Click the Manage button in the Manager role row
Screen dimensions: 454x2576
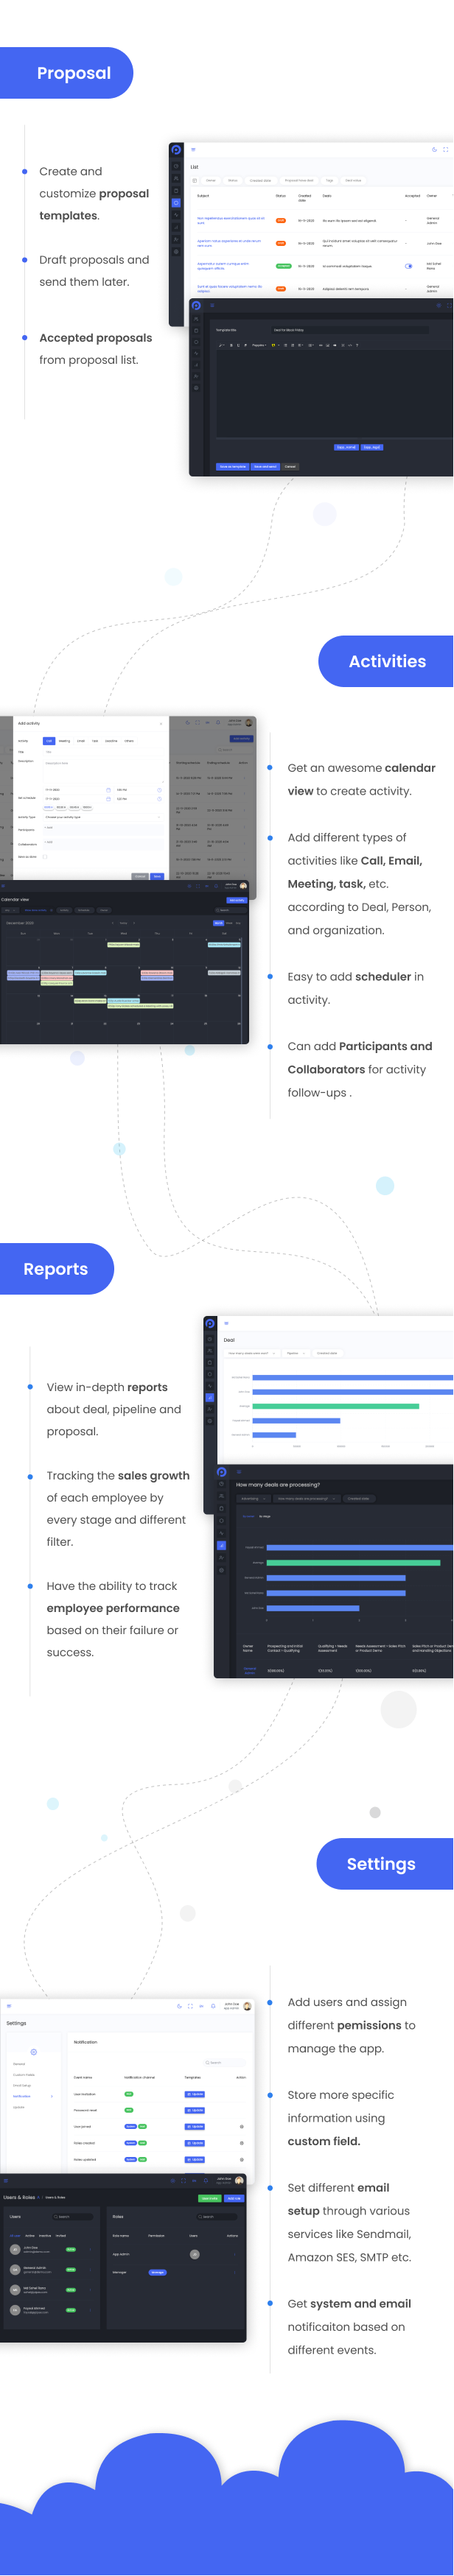[157, 2273]
